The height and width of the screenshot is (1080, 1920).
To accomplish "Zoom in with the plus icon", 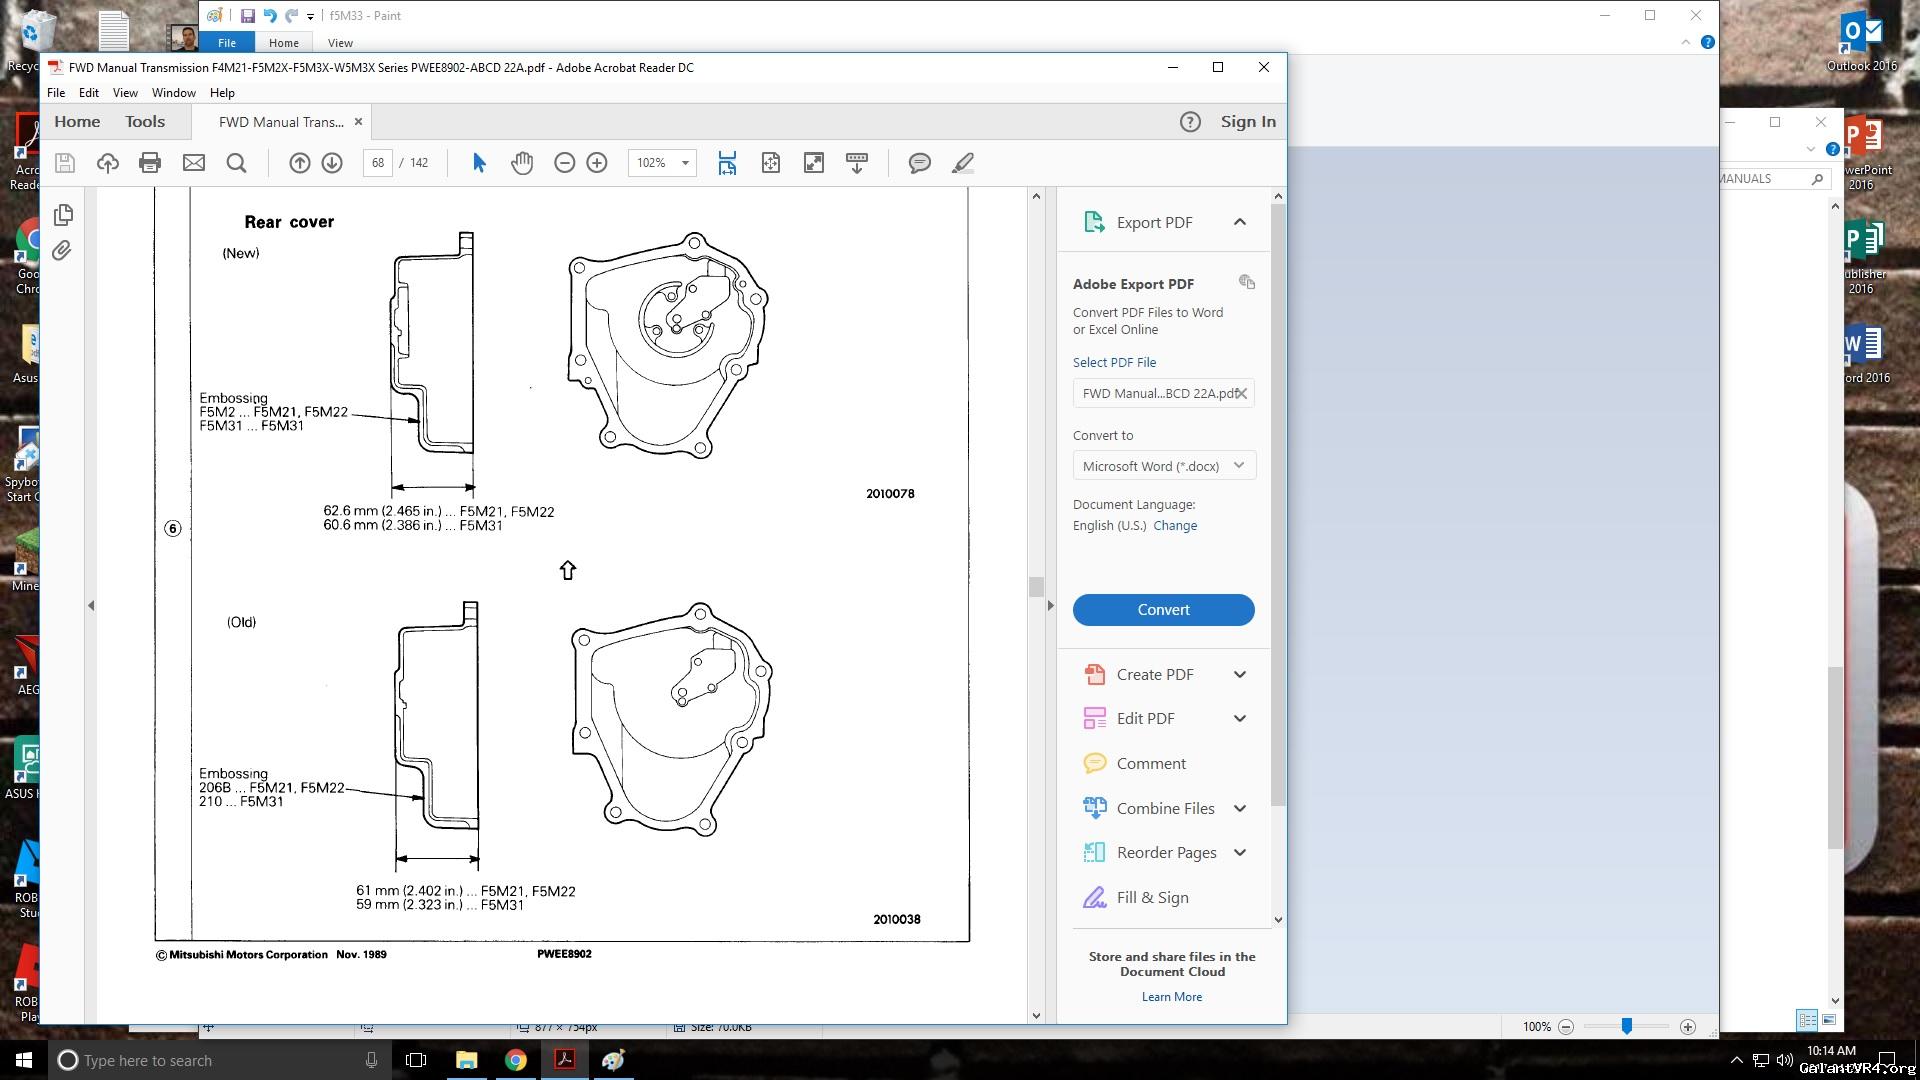I will 597,163.
